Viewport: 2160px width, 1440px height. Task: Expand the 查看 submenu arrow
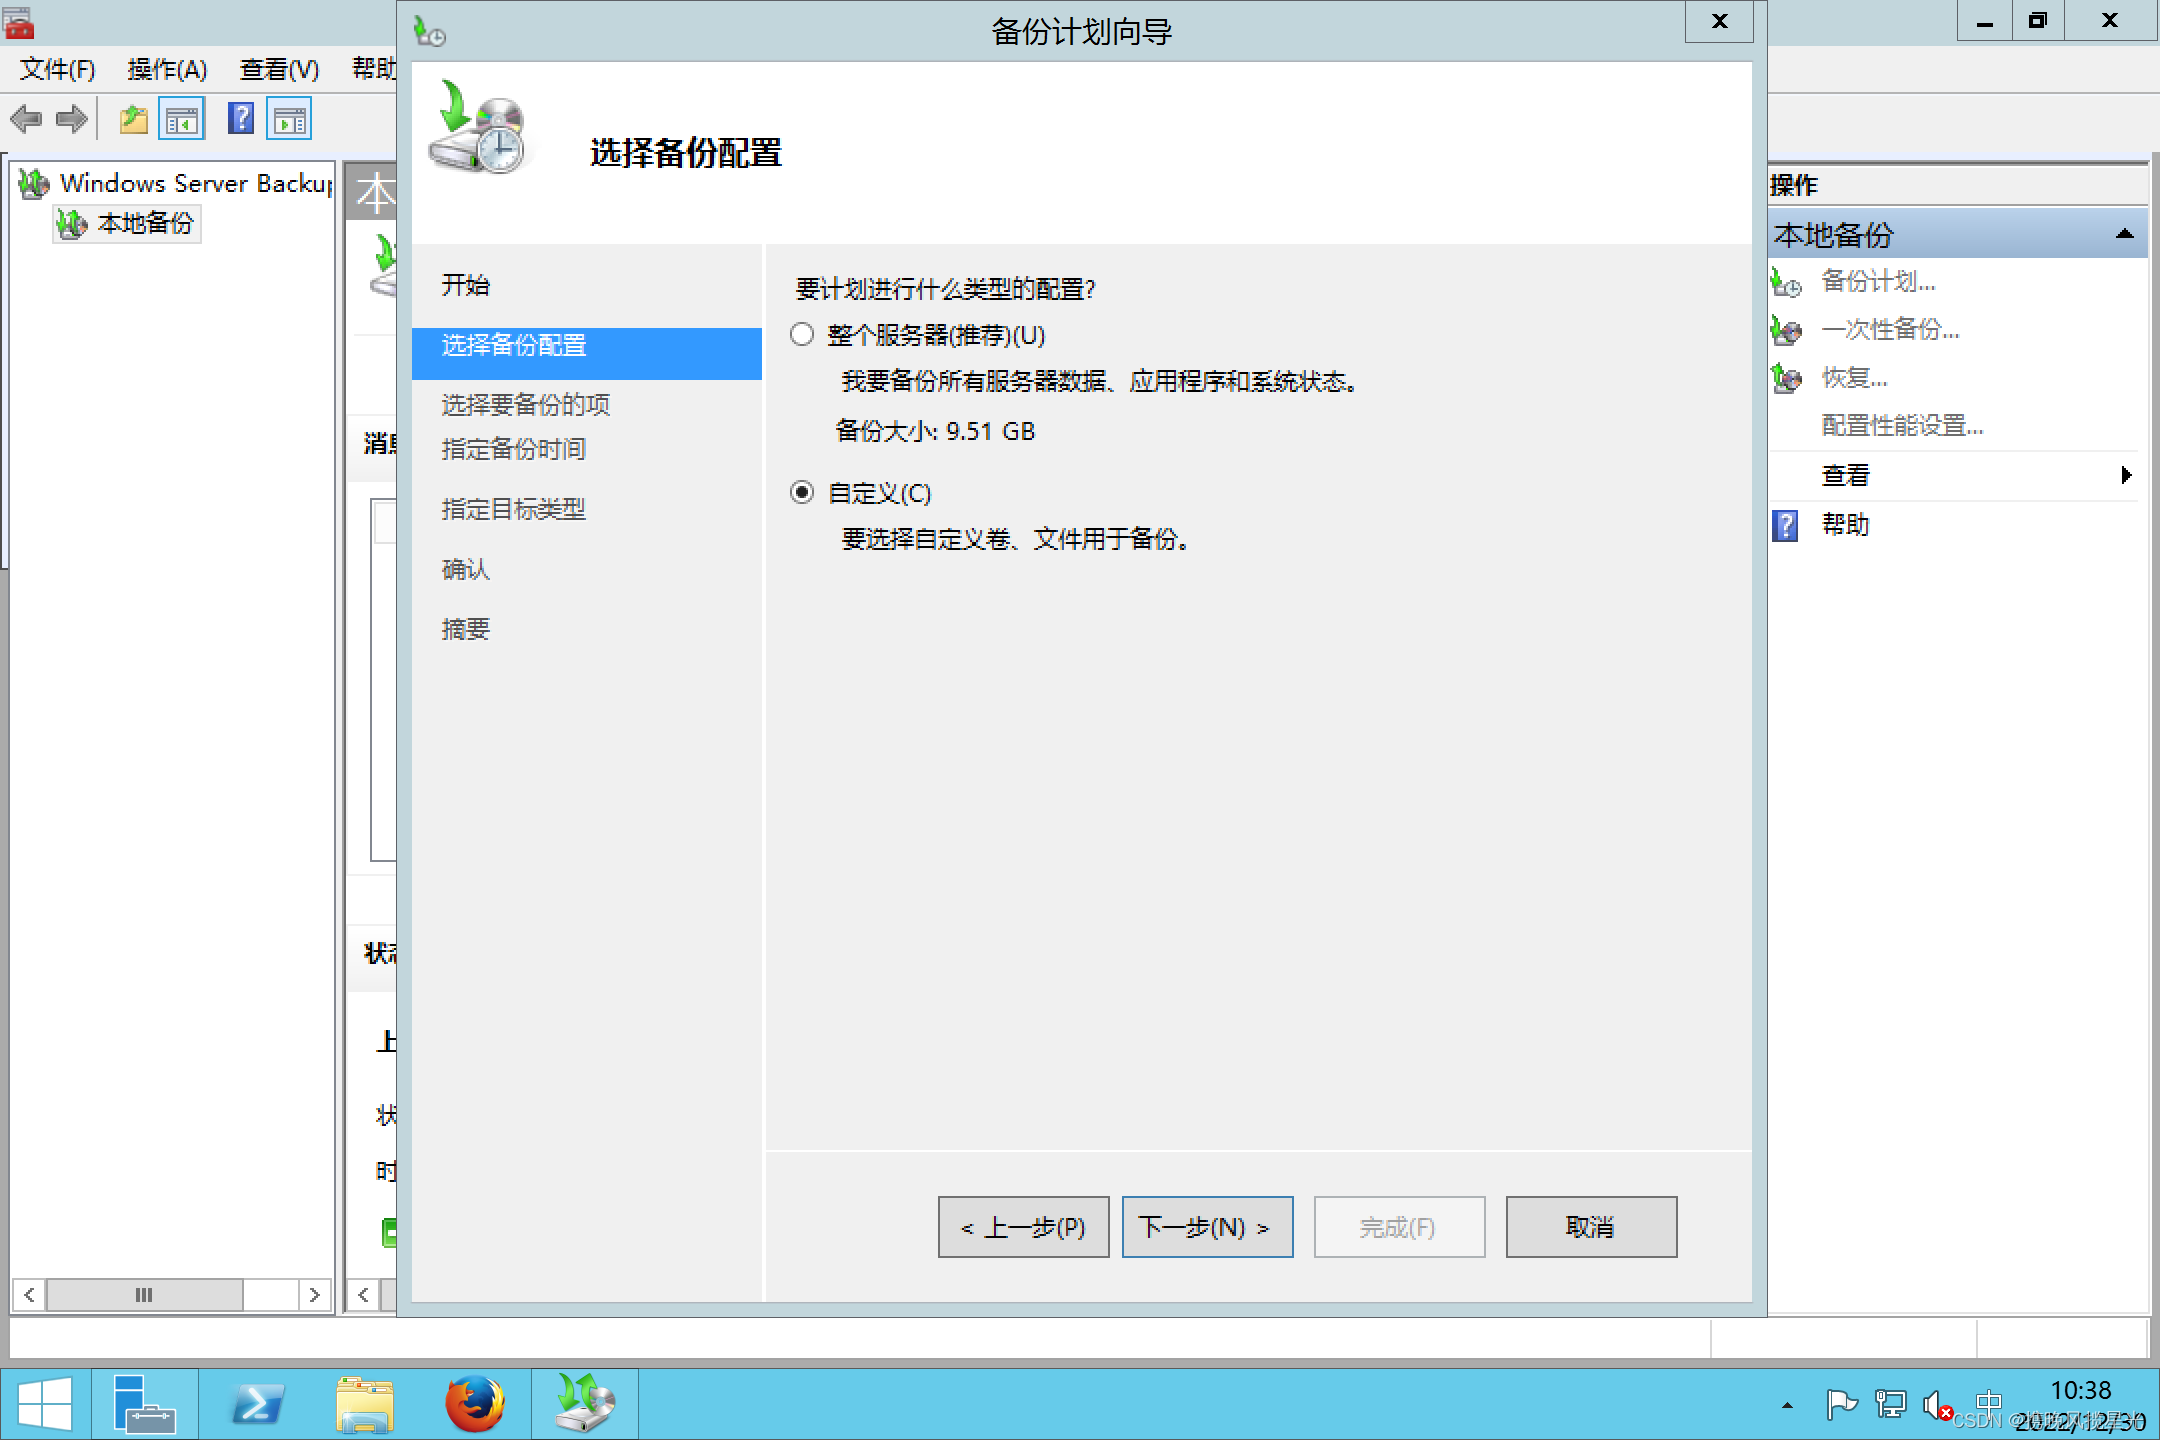click(2126, 475)
